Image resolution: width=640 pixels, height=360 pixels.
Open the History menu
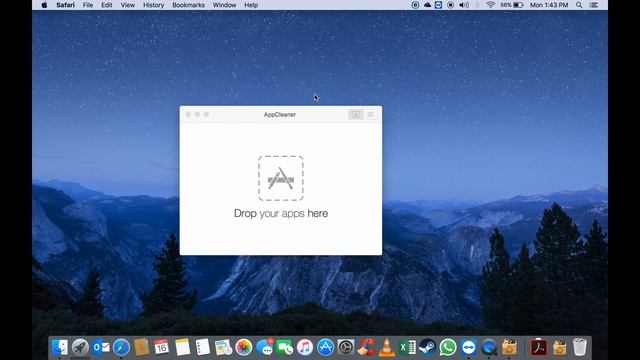153,5
